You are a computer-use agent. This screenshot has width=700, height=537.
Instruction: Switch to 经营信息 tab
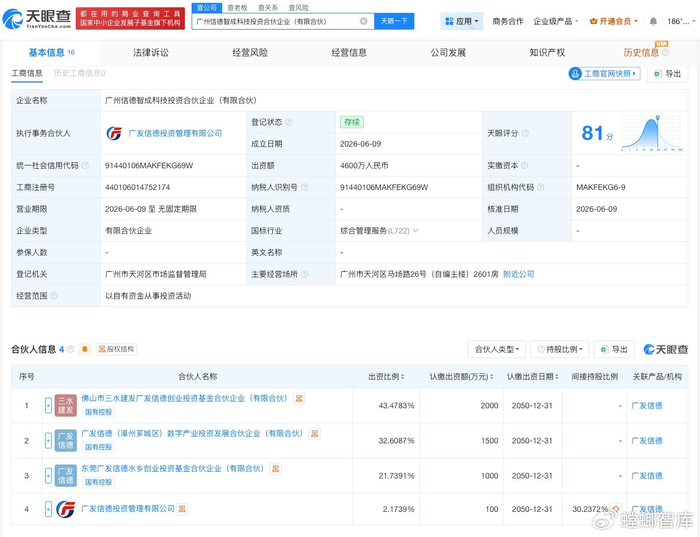349,53
